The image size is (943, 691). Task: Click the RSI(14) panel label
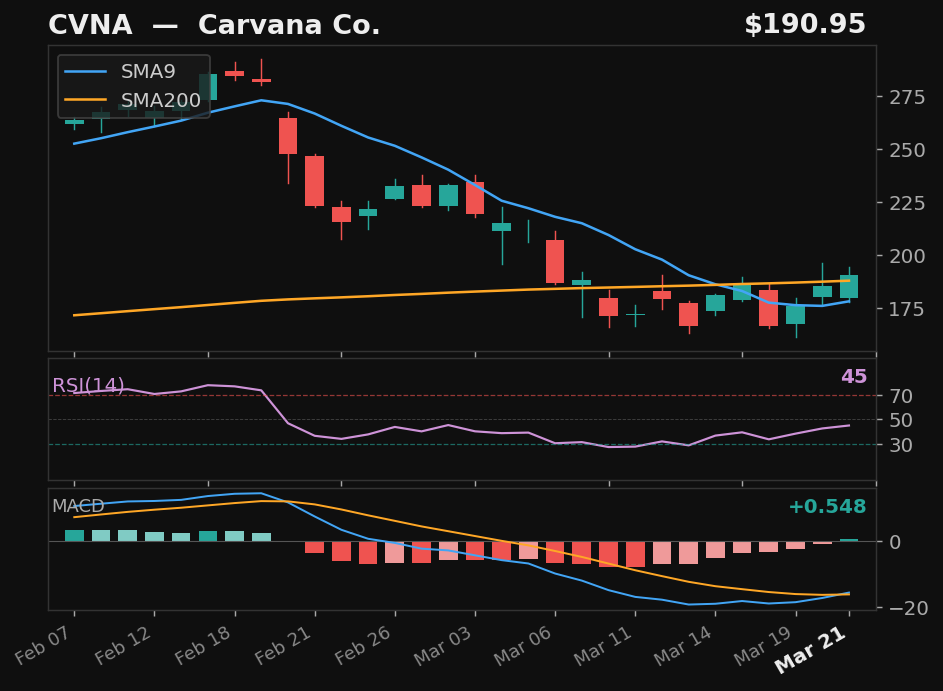88,385
